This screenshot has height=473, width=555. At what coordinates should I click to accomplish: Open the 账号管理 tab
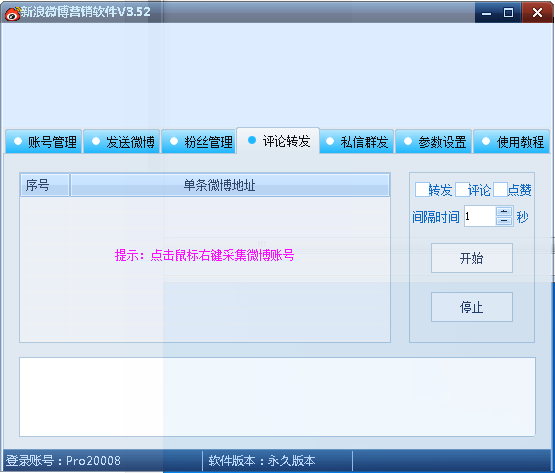pos(44,142)
